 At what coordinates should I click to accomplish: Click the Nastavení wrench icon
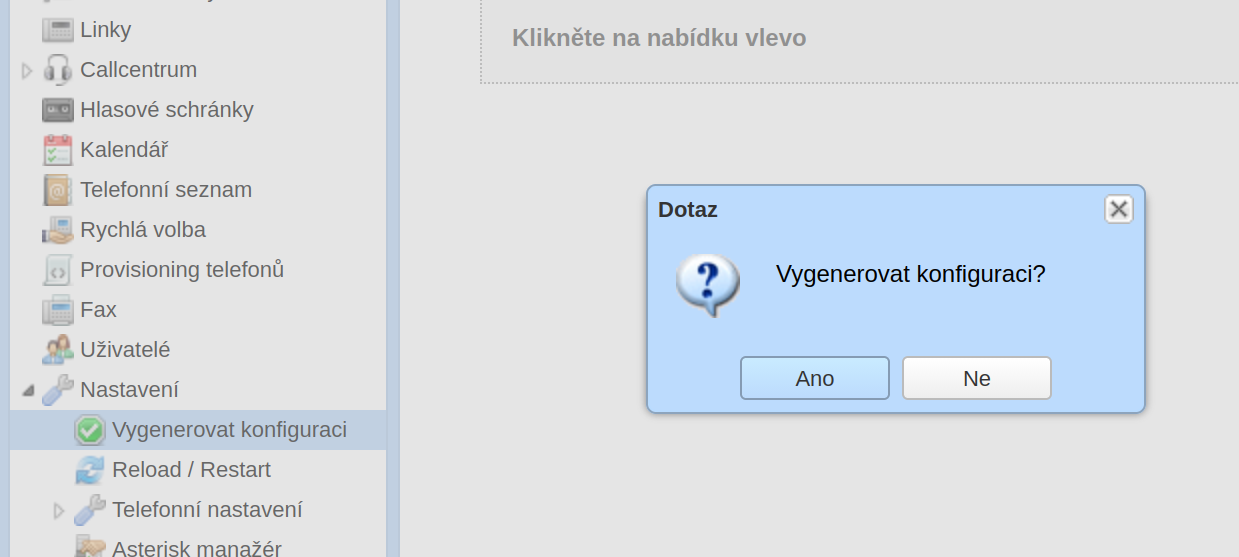pos(58,390)
